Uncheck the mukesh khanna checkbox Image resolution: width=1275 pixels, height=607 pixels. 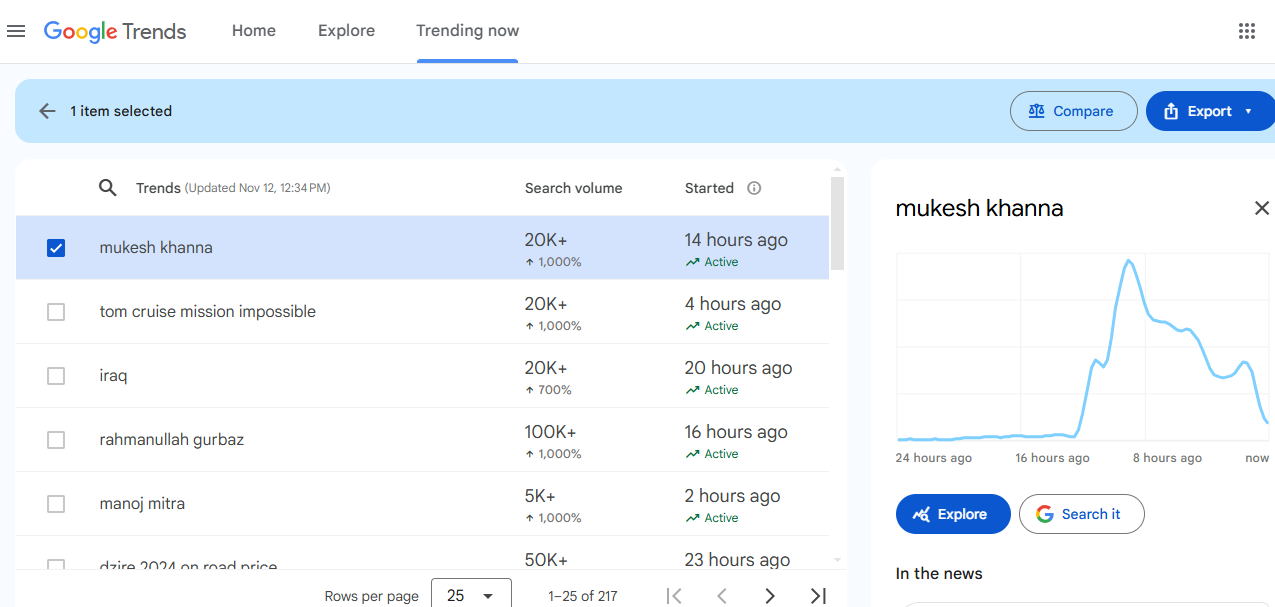coord(56,248)
